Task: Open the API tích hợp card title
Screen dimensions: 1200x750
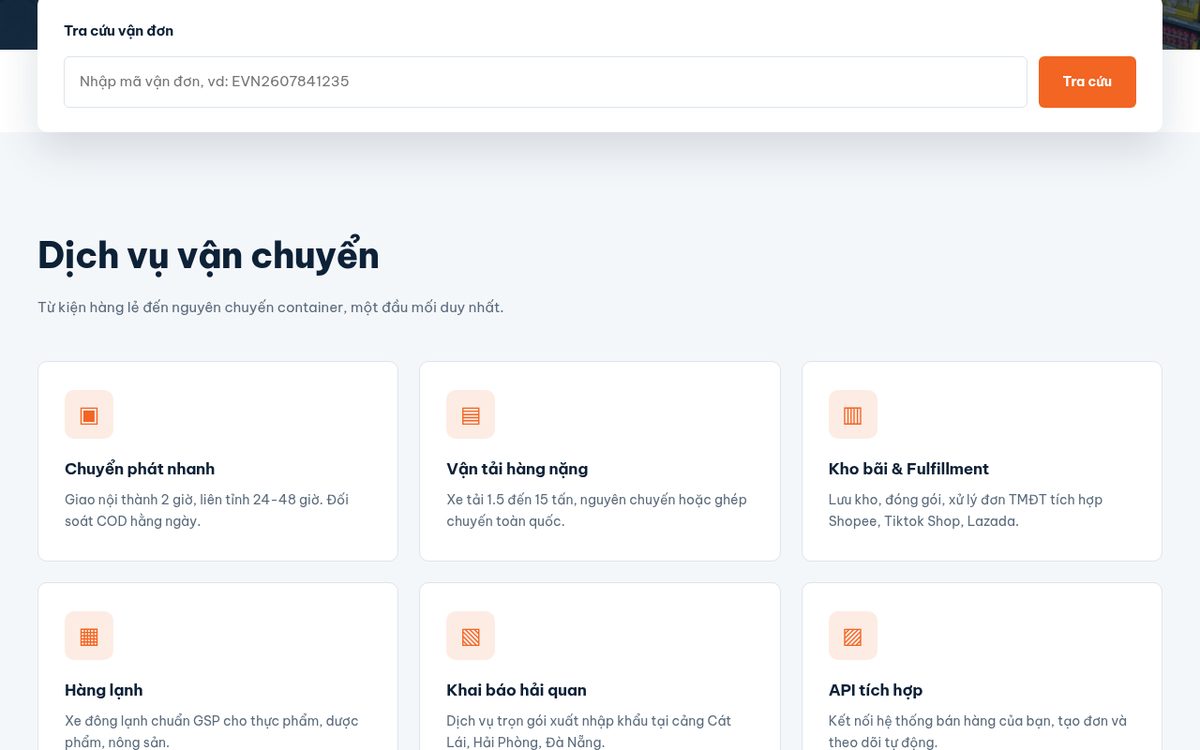Action: pos(876,690)
